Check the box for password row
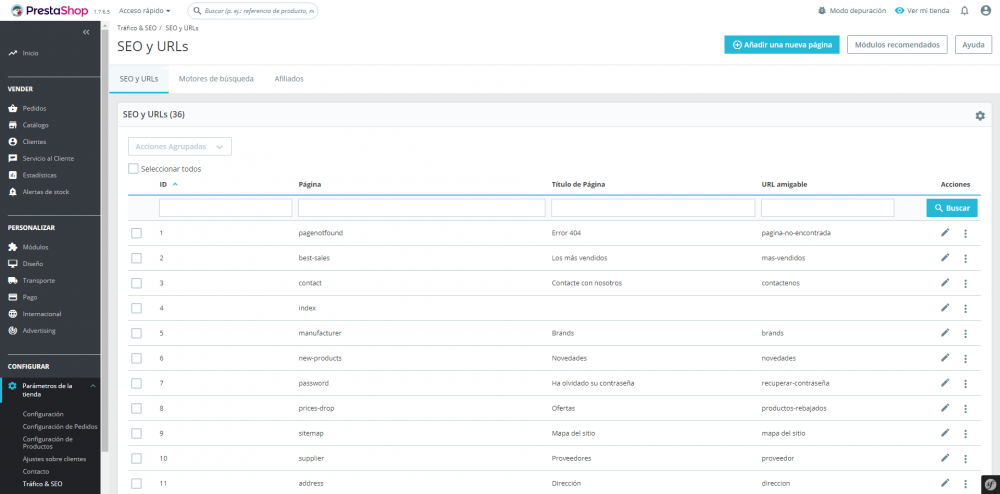The image size is (1000, 494). pos(136,383)
